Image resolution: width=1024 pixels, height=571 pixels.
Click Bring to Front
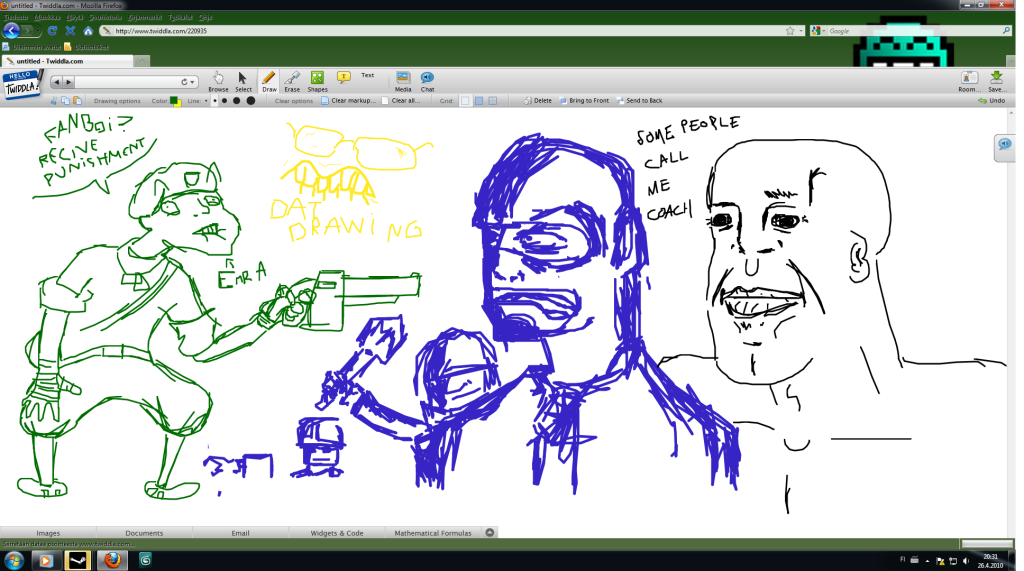tap(584, 101)
